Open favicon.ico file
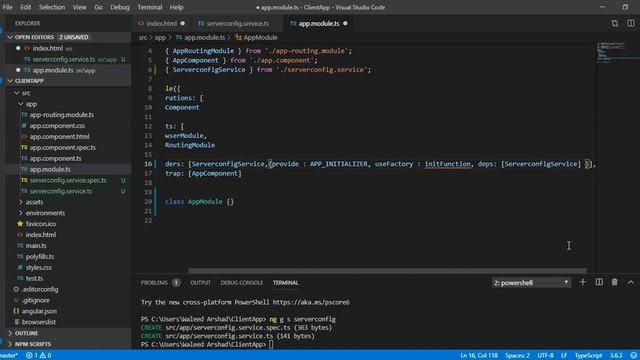Viewport: 640px width, 360px height. coord(41,224)
